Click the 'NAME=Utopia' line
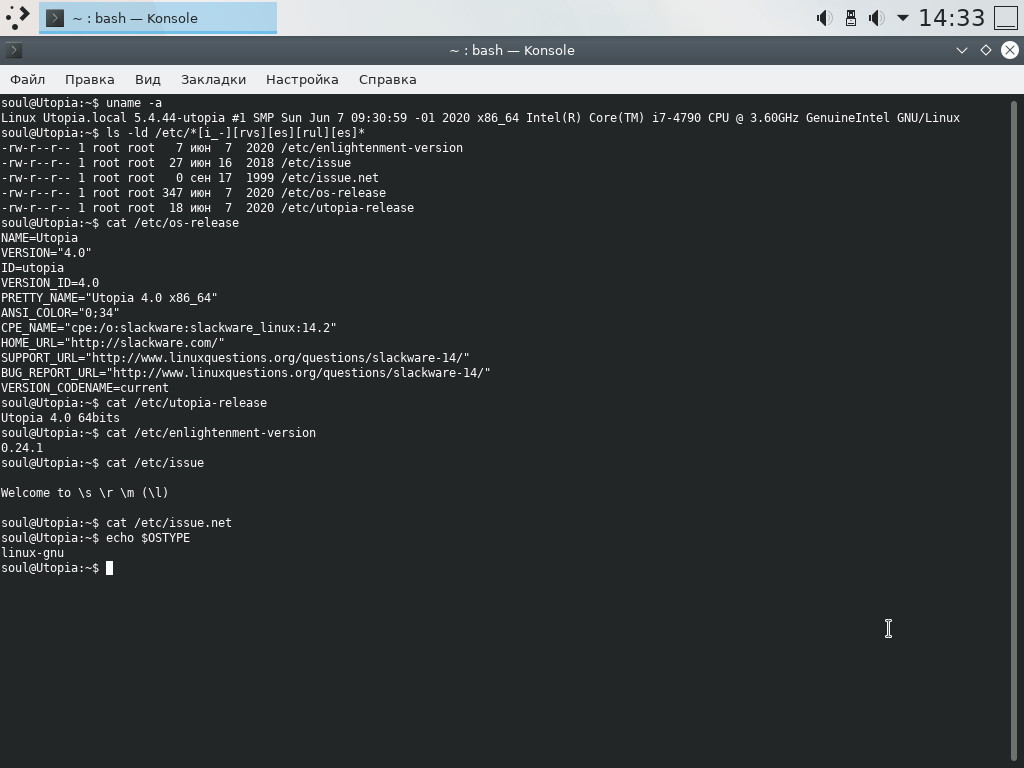1024x768 pixels. (39, 238)
